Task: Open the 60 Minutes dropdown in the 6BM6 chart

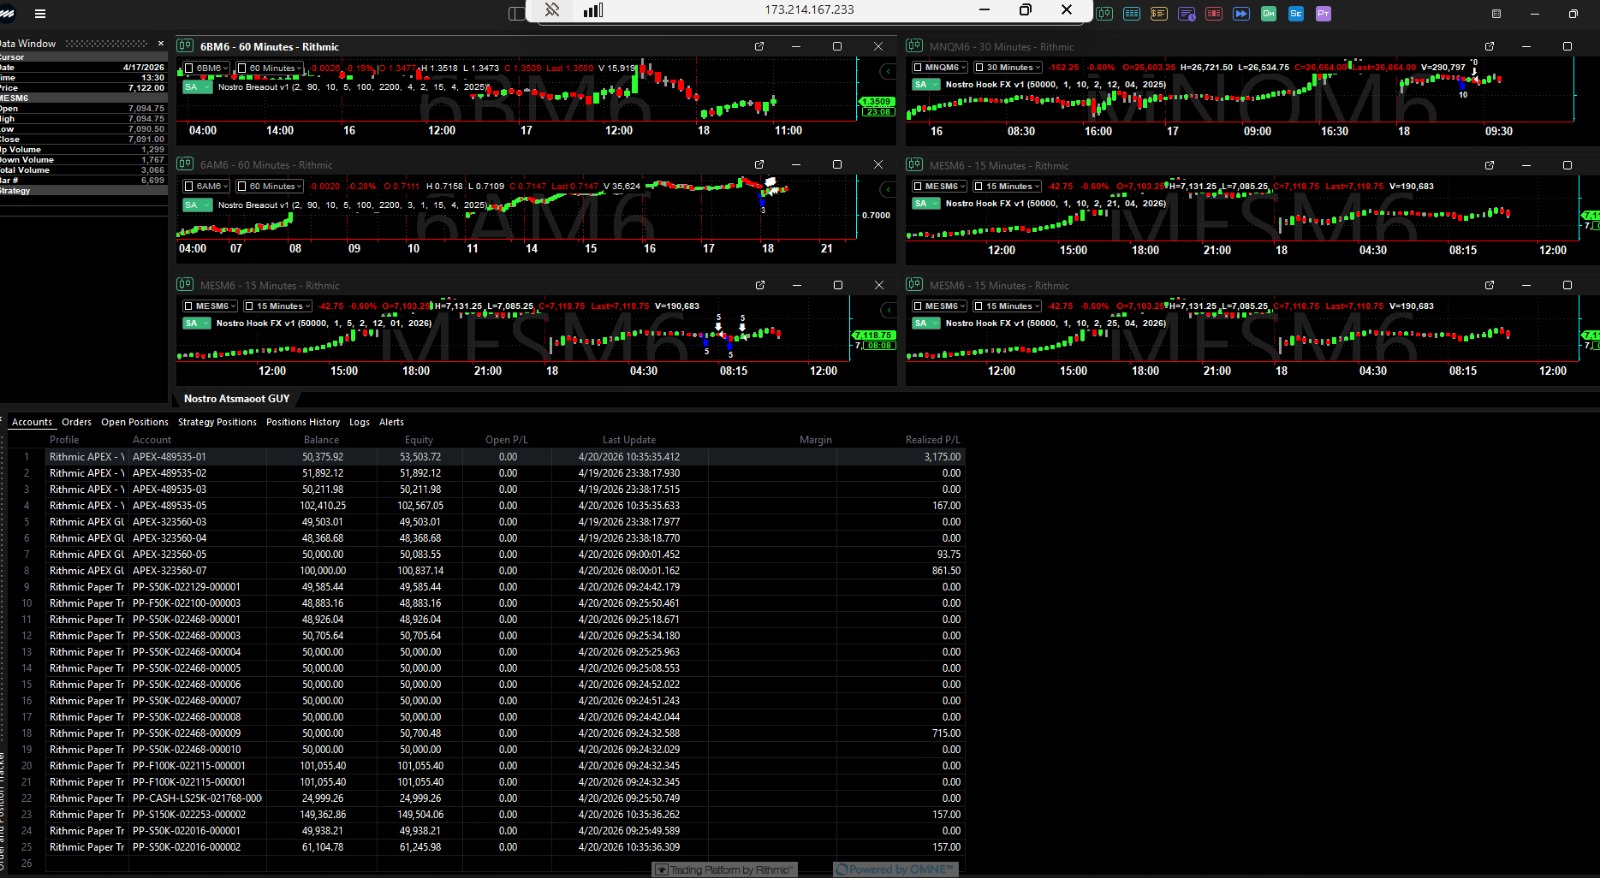Action: 269,68
